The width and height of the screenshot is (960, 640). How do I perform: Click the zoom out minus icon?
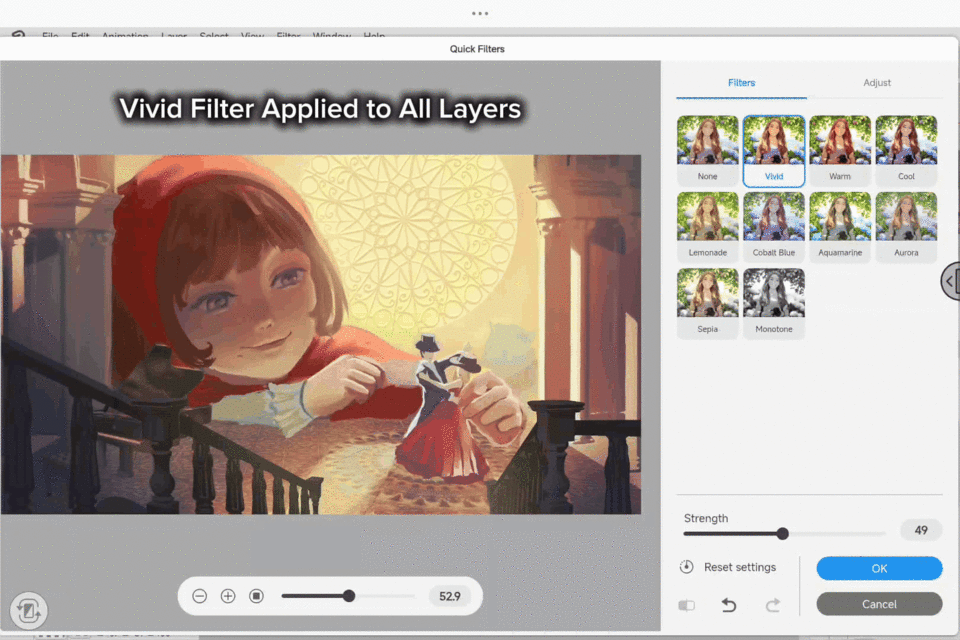[200, 596]
